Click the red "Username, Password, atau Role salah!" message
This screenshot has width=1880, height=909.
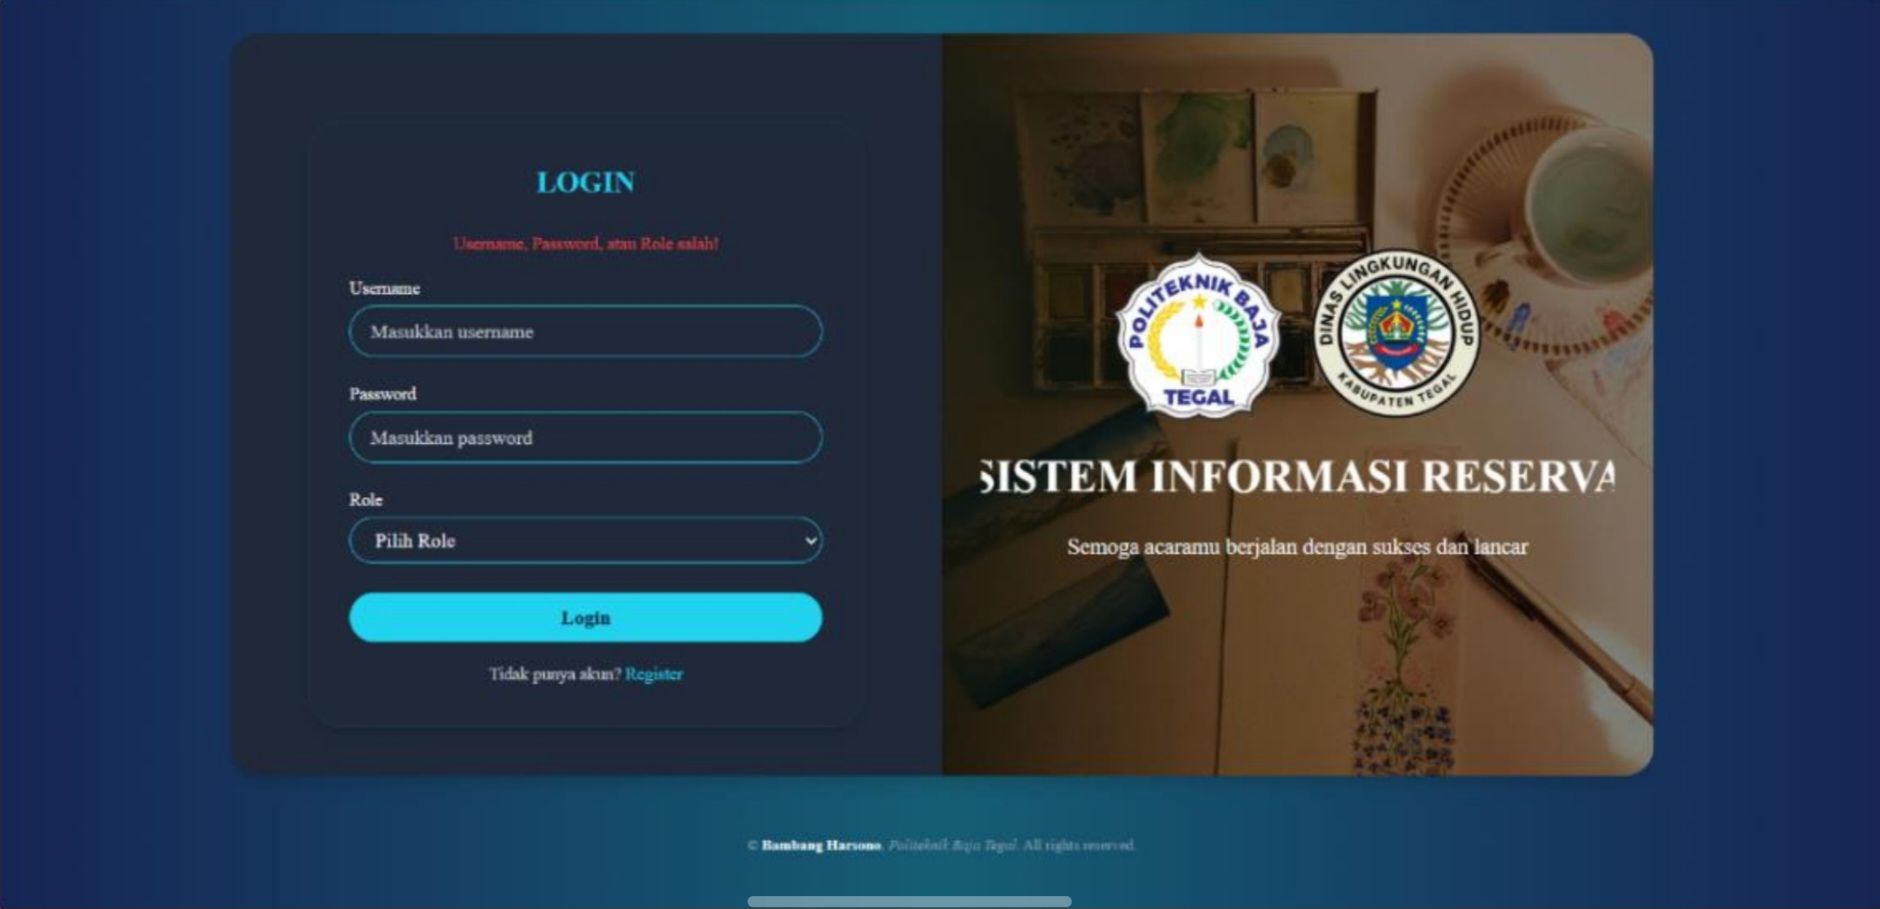(x=585, y=243)
